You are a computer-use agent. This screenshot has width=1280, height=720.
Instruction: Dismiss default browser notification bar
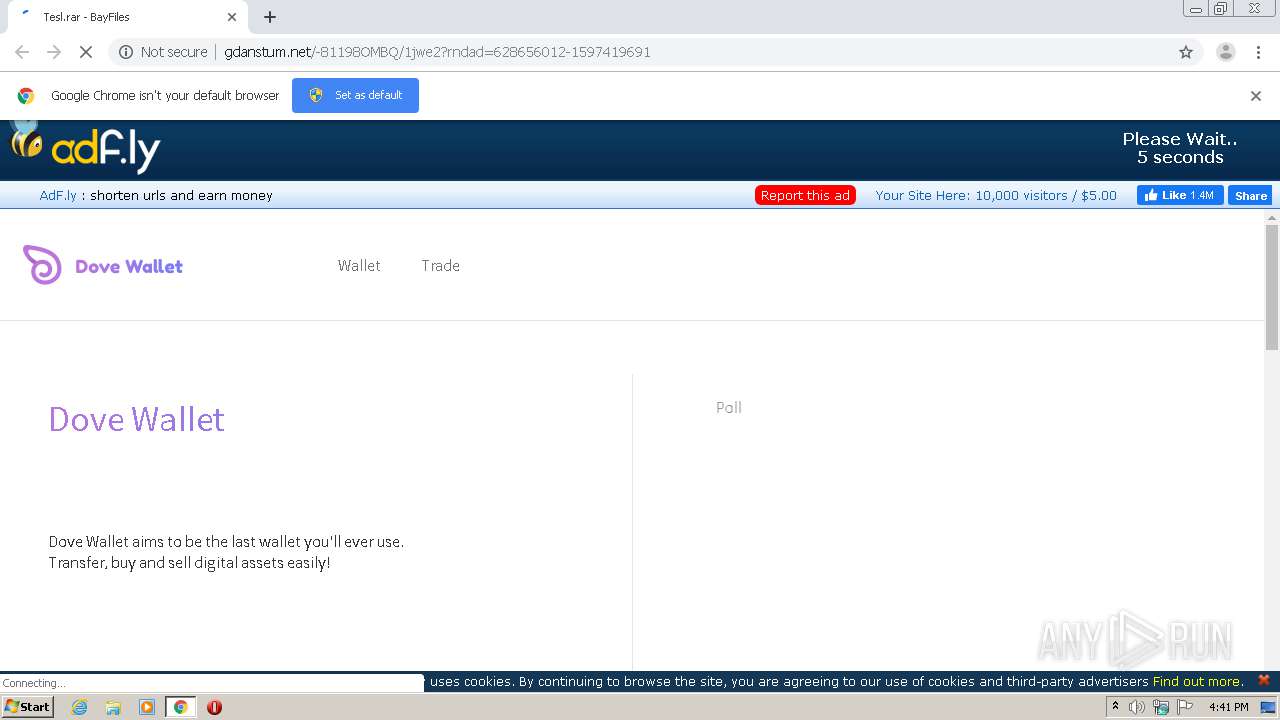click(1256, 96)
